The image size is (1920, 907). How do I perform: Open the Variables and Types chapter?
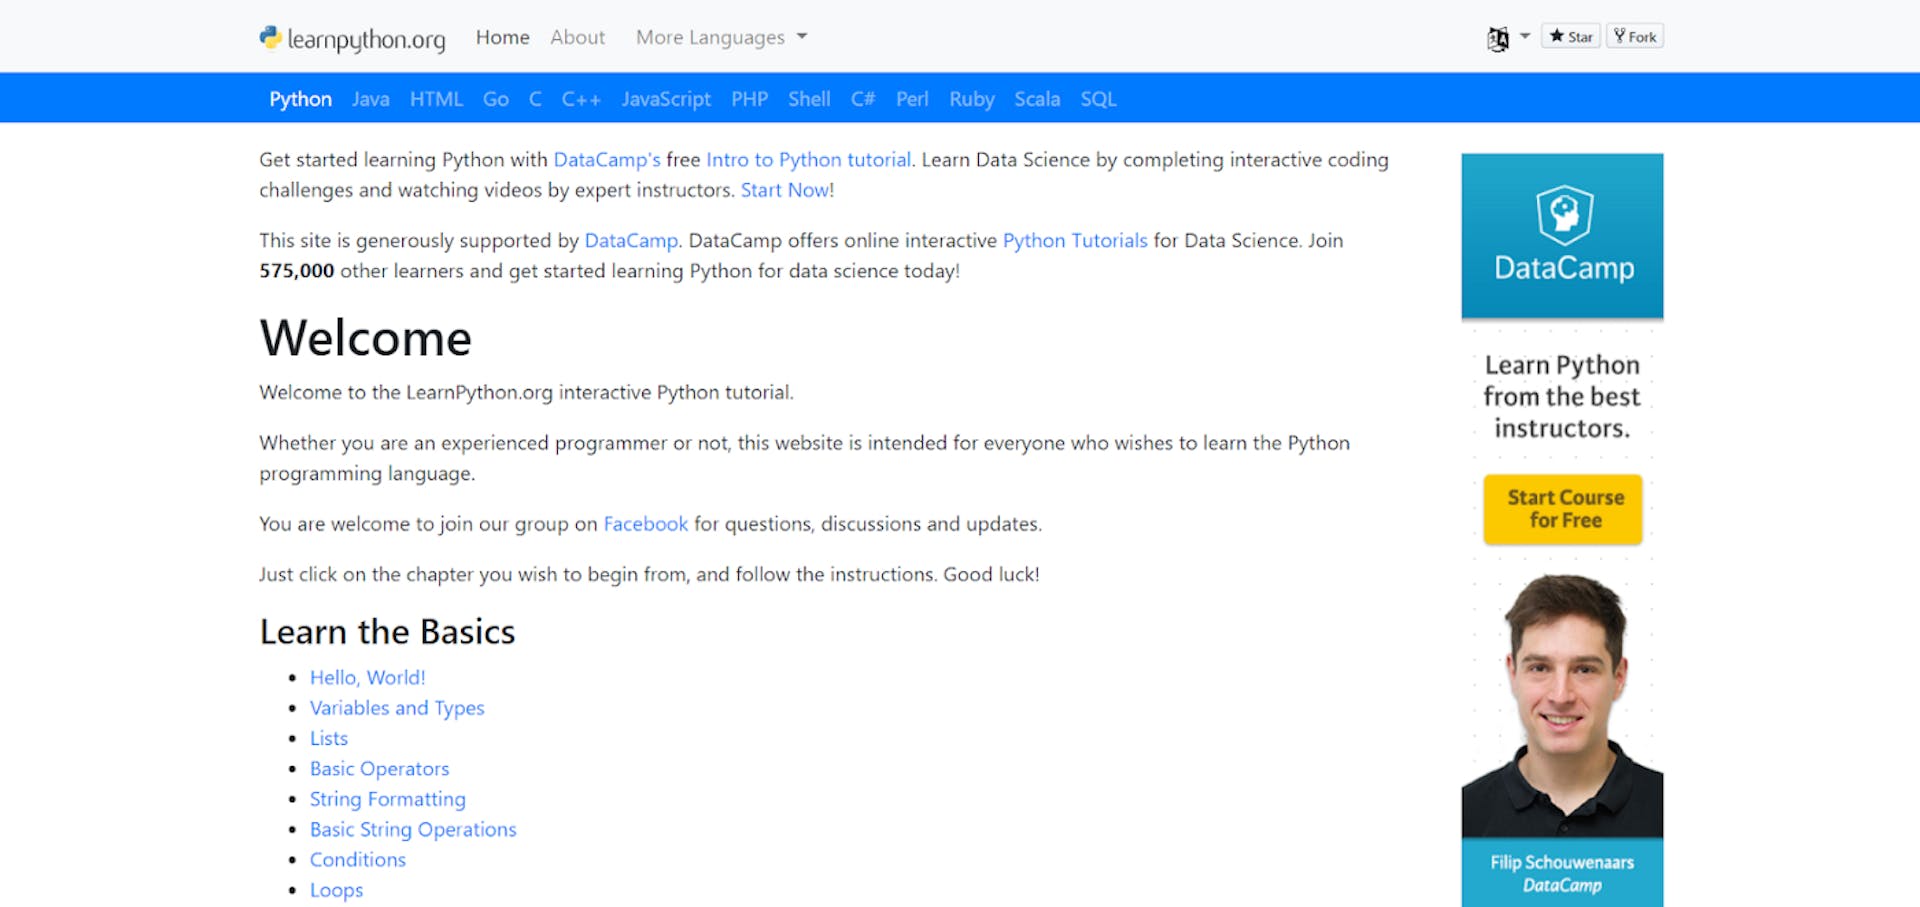tap(397, 708)
